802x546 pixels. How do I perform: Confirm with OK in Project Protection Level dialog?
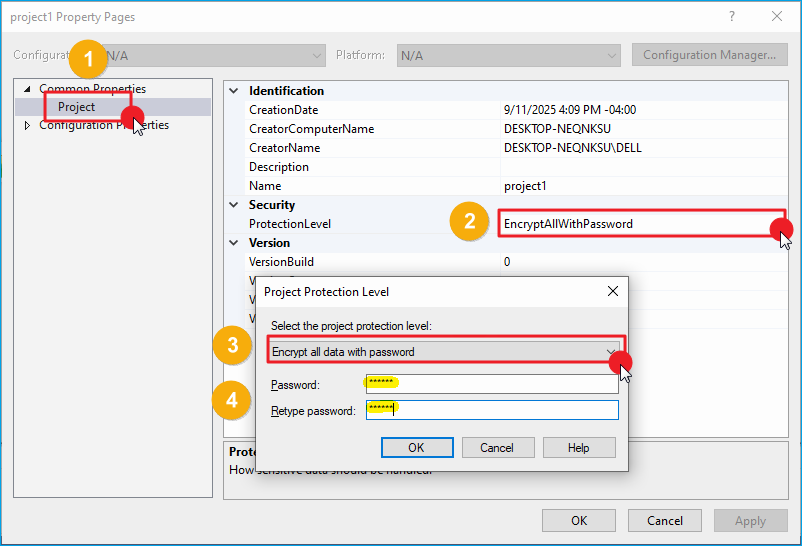coord(417,448)
